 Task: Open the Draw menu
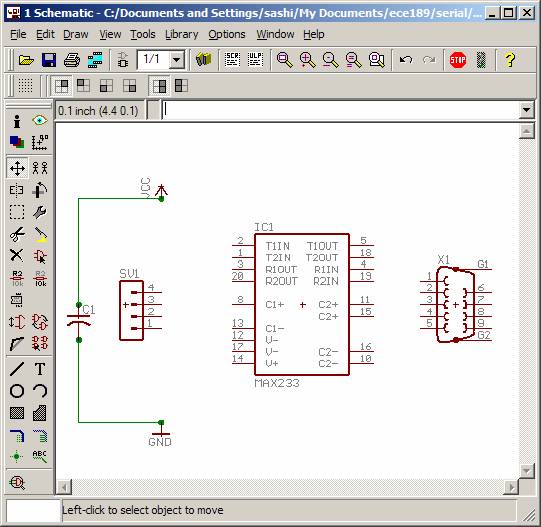pyautogui.click(x=76, y=34)
